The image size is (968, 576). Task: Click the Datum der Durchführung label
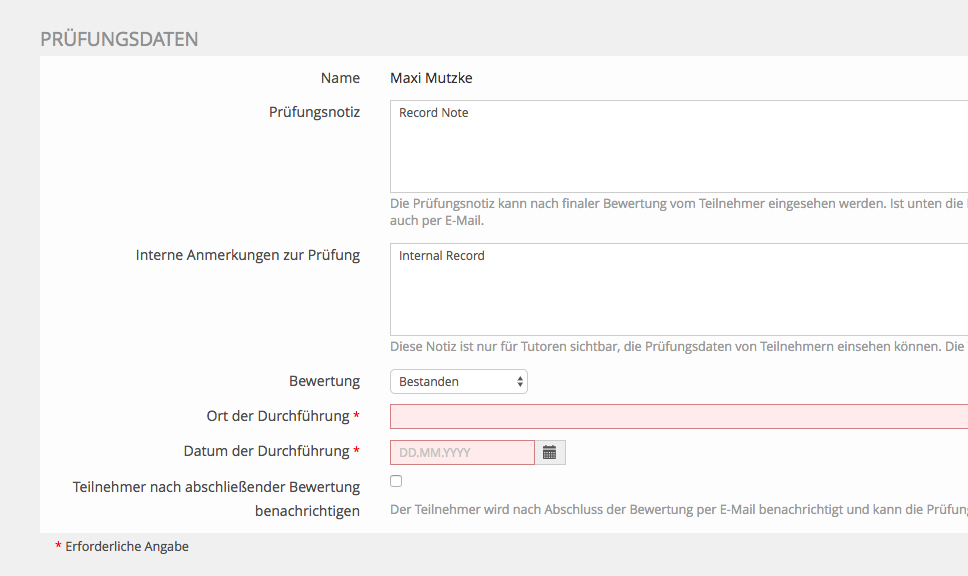[x=266, y=451]
